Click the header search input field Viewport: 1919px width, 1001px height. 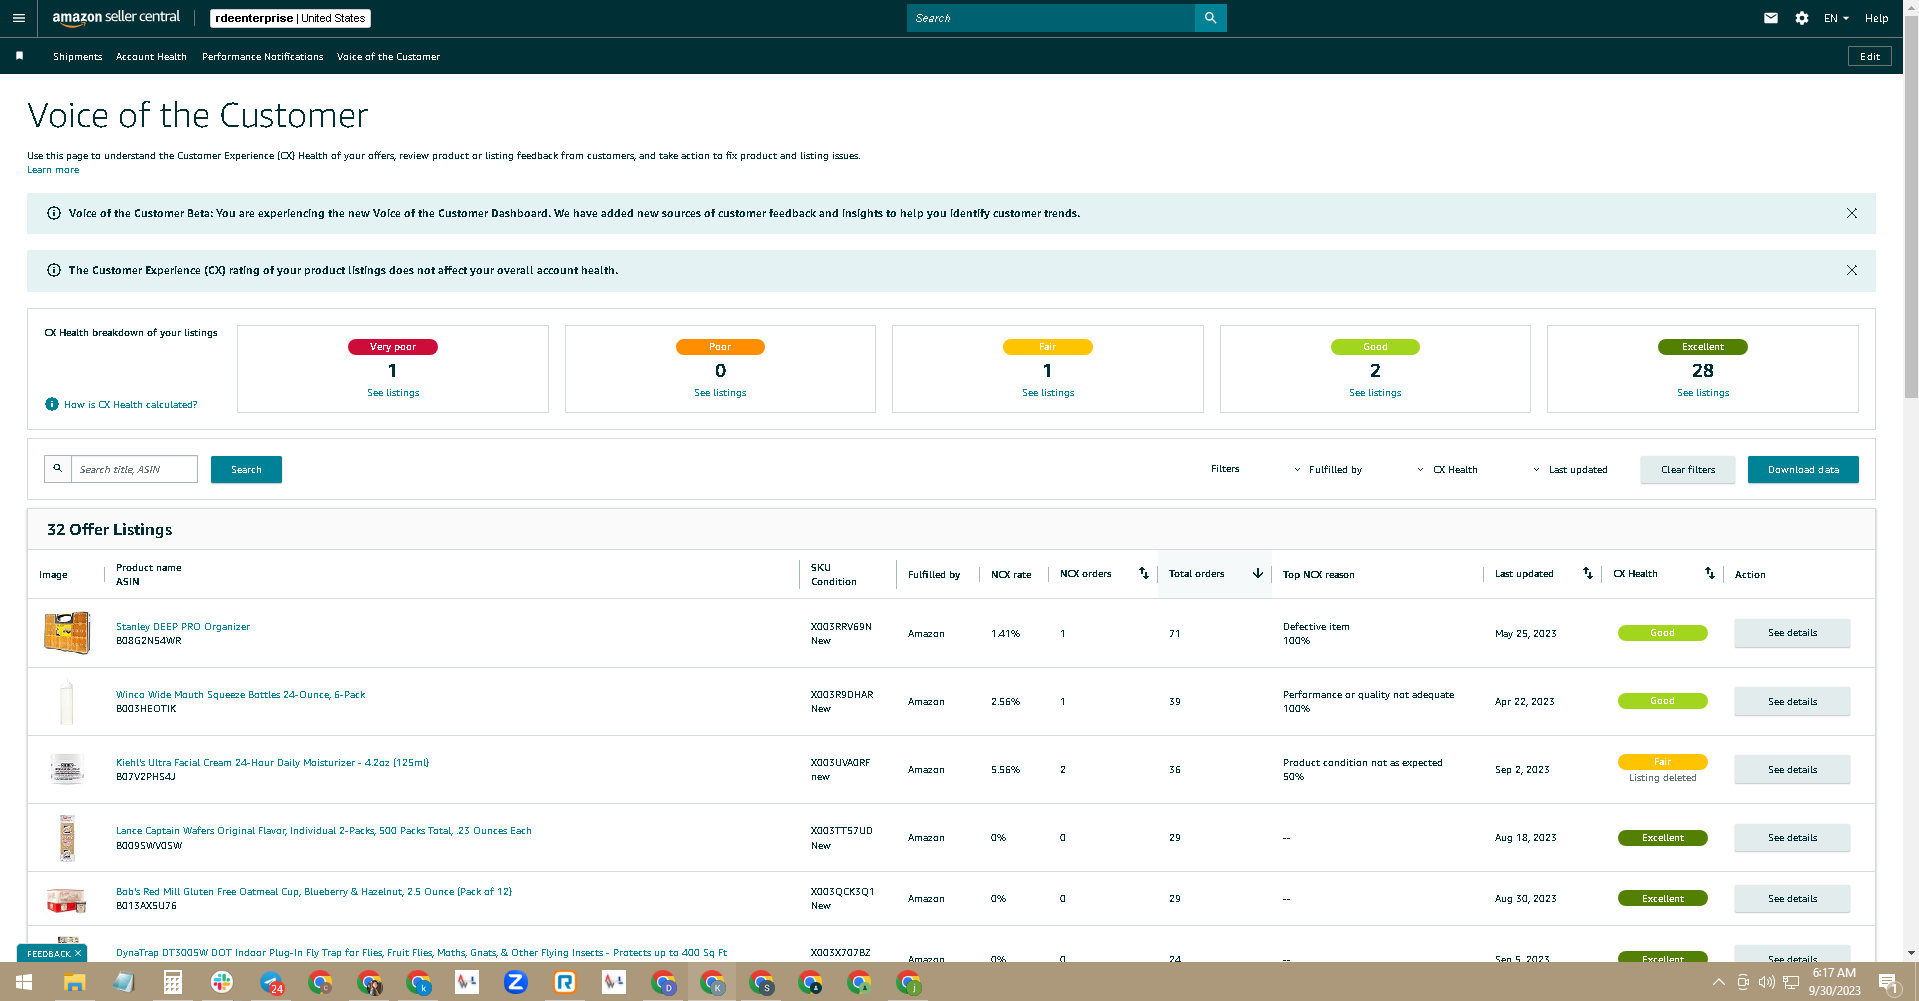pos(1050,18)
